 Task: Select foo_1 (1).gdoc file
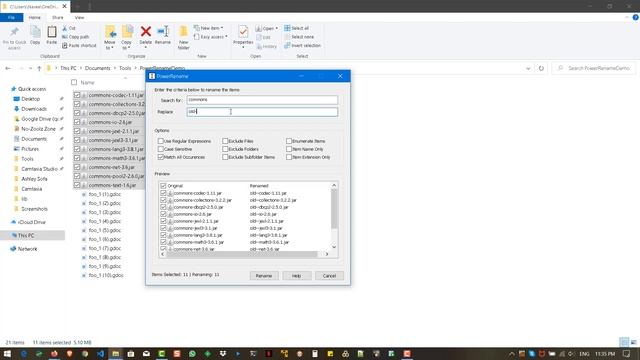104,194
